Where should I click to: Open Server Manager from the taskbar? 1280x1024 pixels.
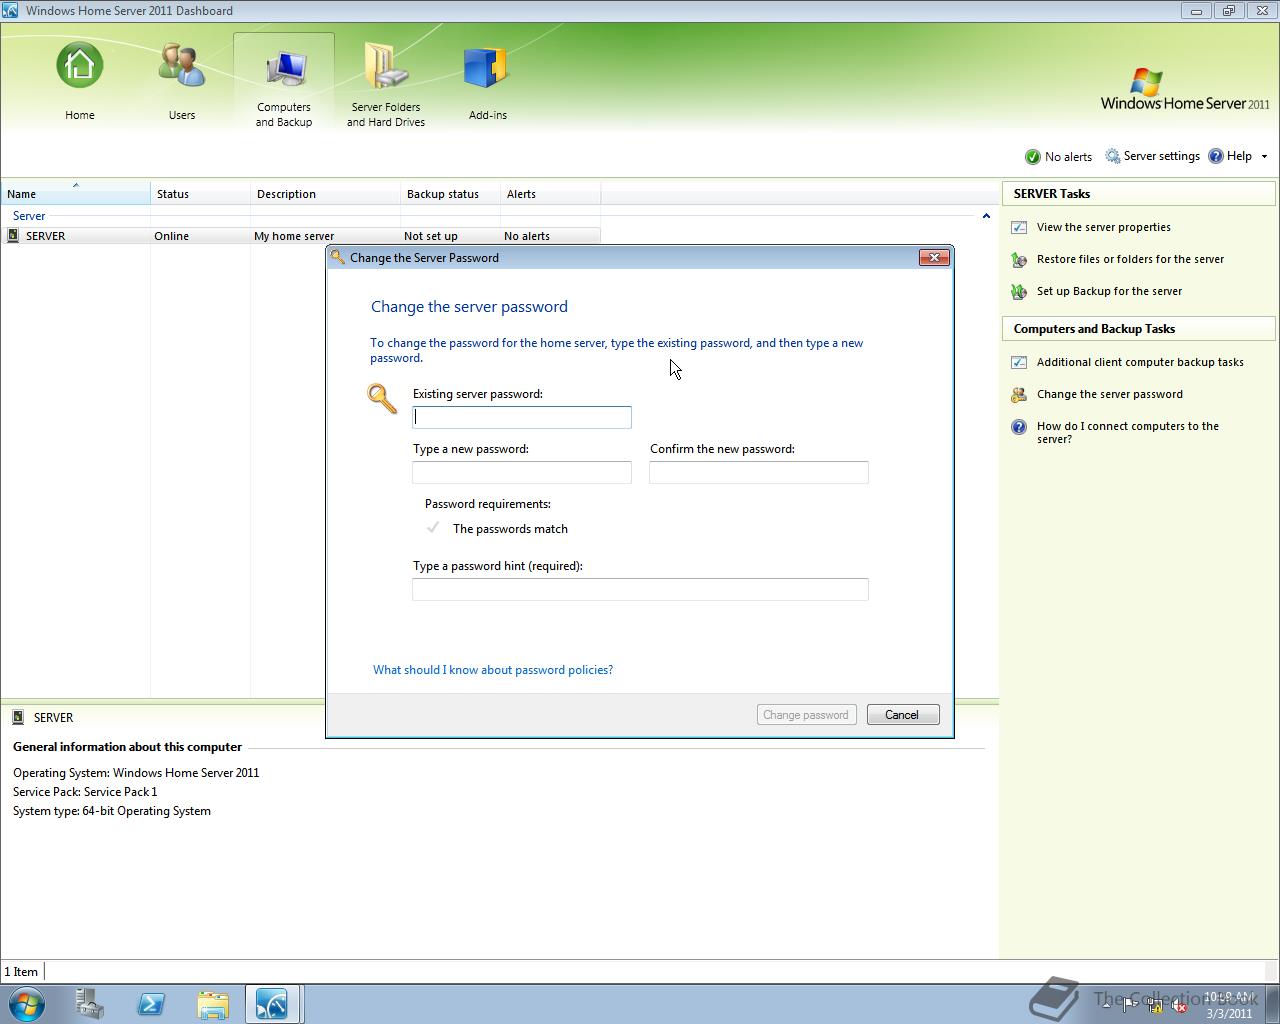pyautogui.click(x=90, y=1003)
